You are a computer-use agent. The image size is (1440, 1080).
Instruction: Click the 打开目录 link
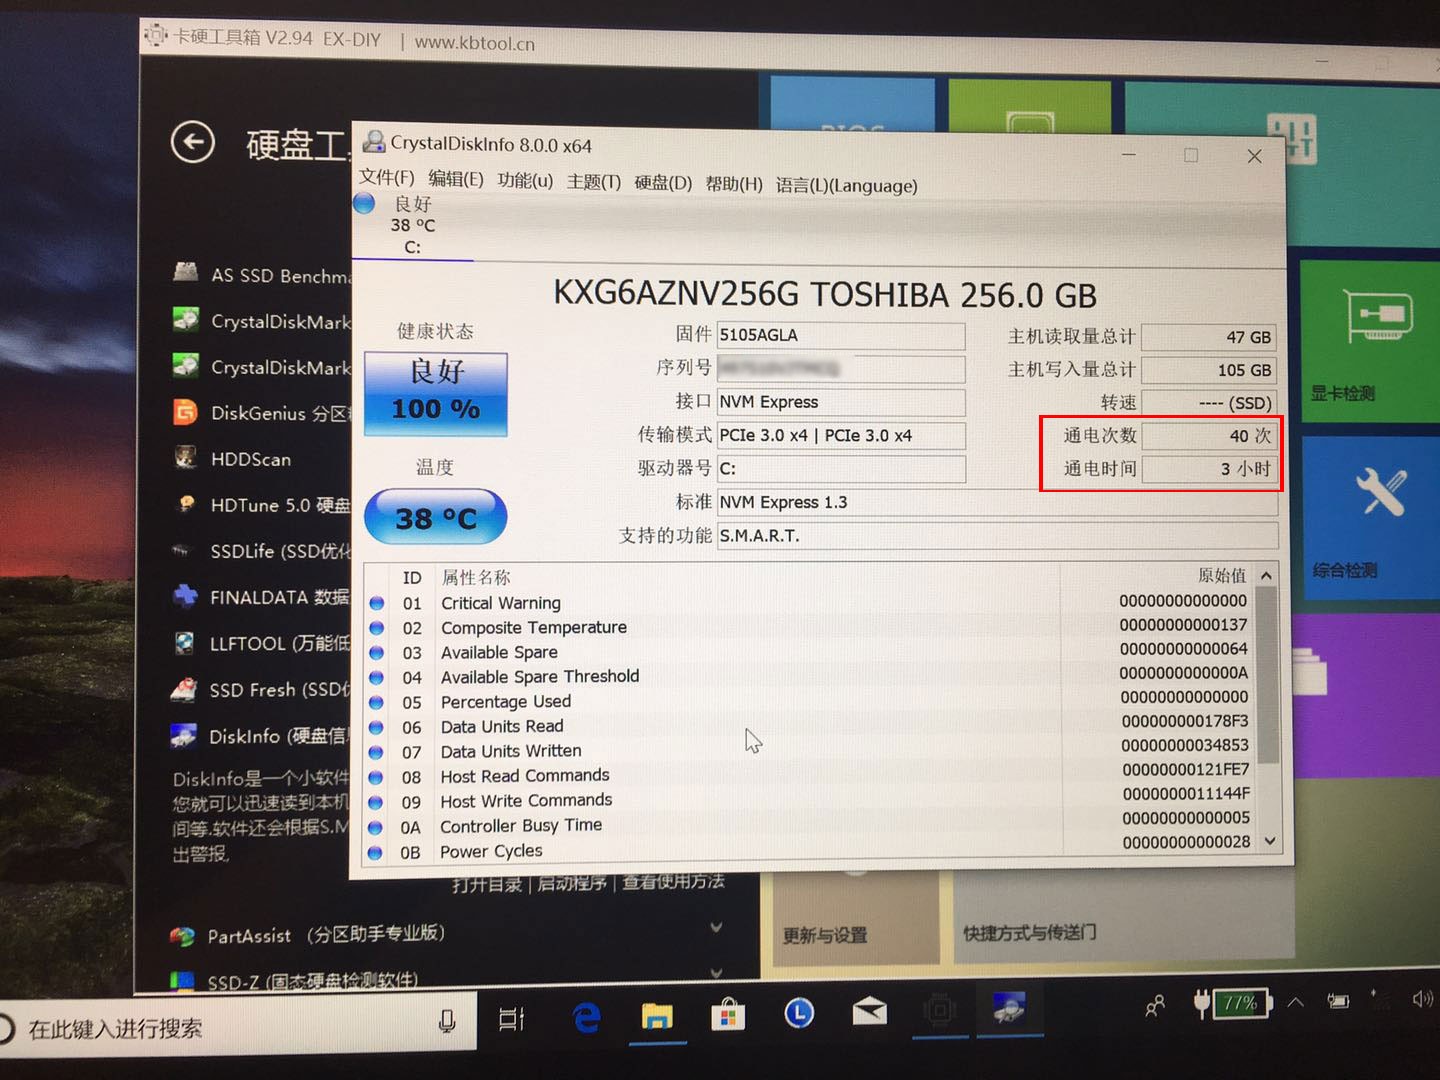487,885
